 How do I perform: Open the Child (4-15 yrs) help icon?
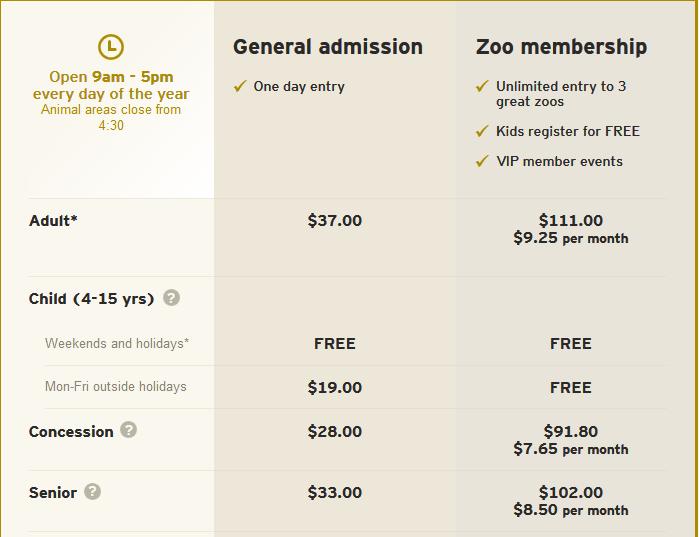click(172, 298)
